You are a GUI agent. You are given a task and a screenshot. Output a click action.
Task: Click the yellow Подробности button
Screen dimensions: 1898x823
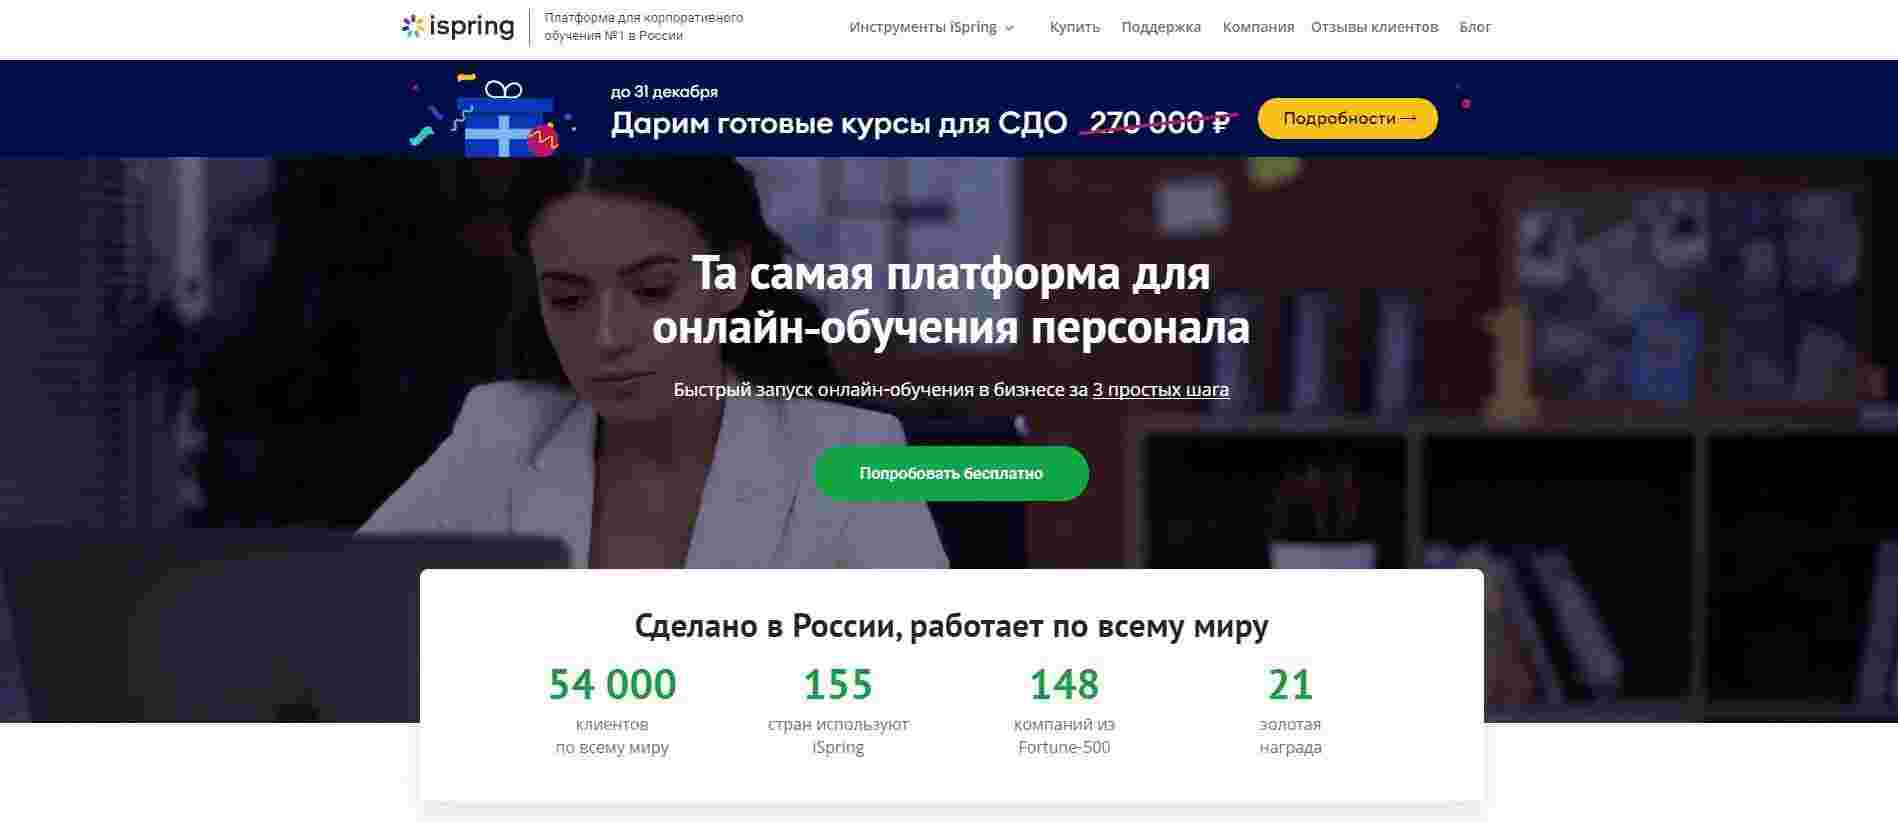tap(1348, 118)
